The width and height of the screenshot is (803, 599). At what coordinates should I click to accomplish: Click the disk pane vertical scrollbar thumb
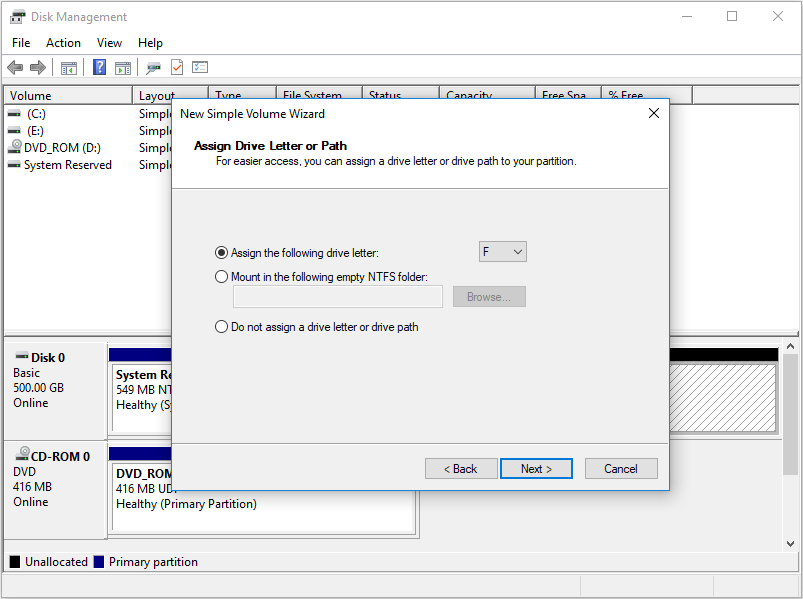pos(790,414)
